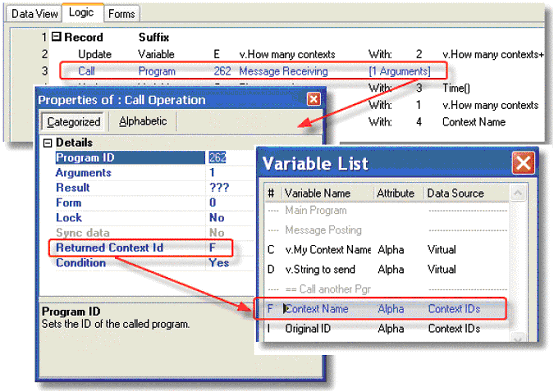Select variable C v.My Context Name
This screenshot has height=391, width=553.
387,250
